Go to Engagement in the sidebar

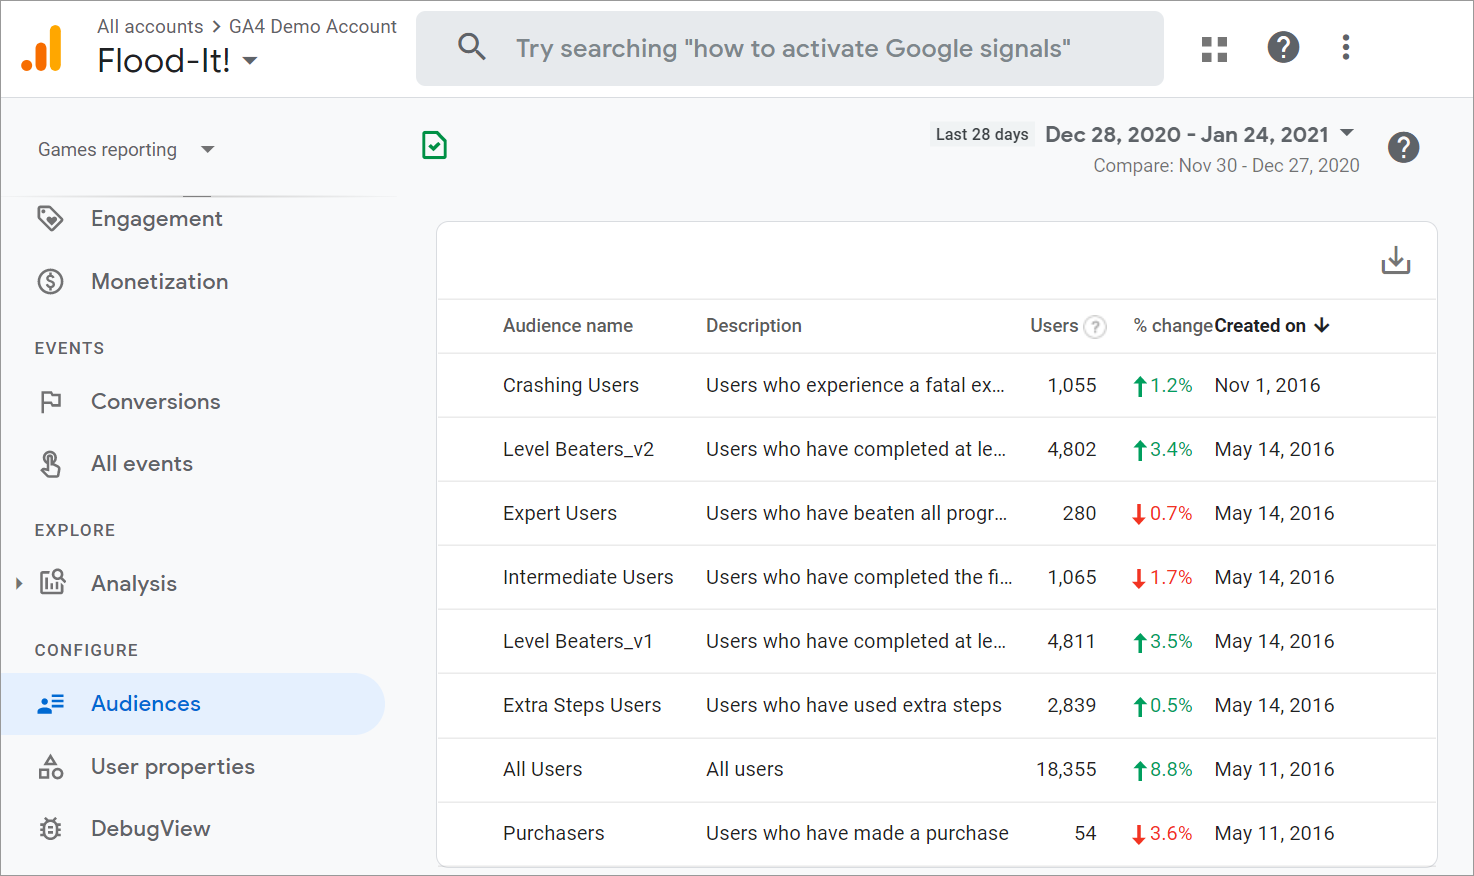pos(156,219)
